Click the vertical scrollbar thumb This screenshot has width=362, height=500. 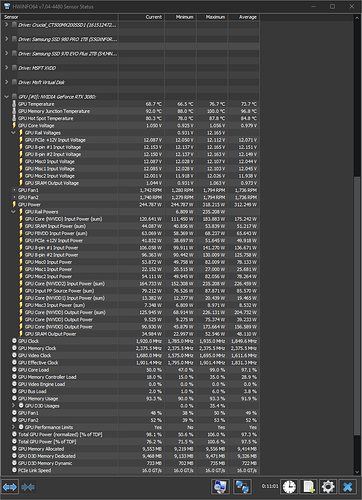(x=357, y=325)
